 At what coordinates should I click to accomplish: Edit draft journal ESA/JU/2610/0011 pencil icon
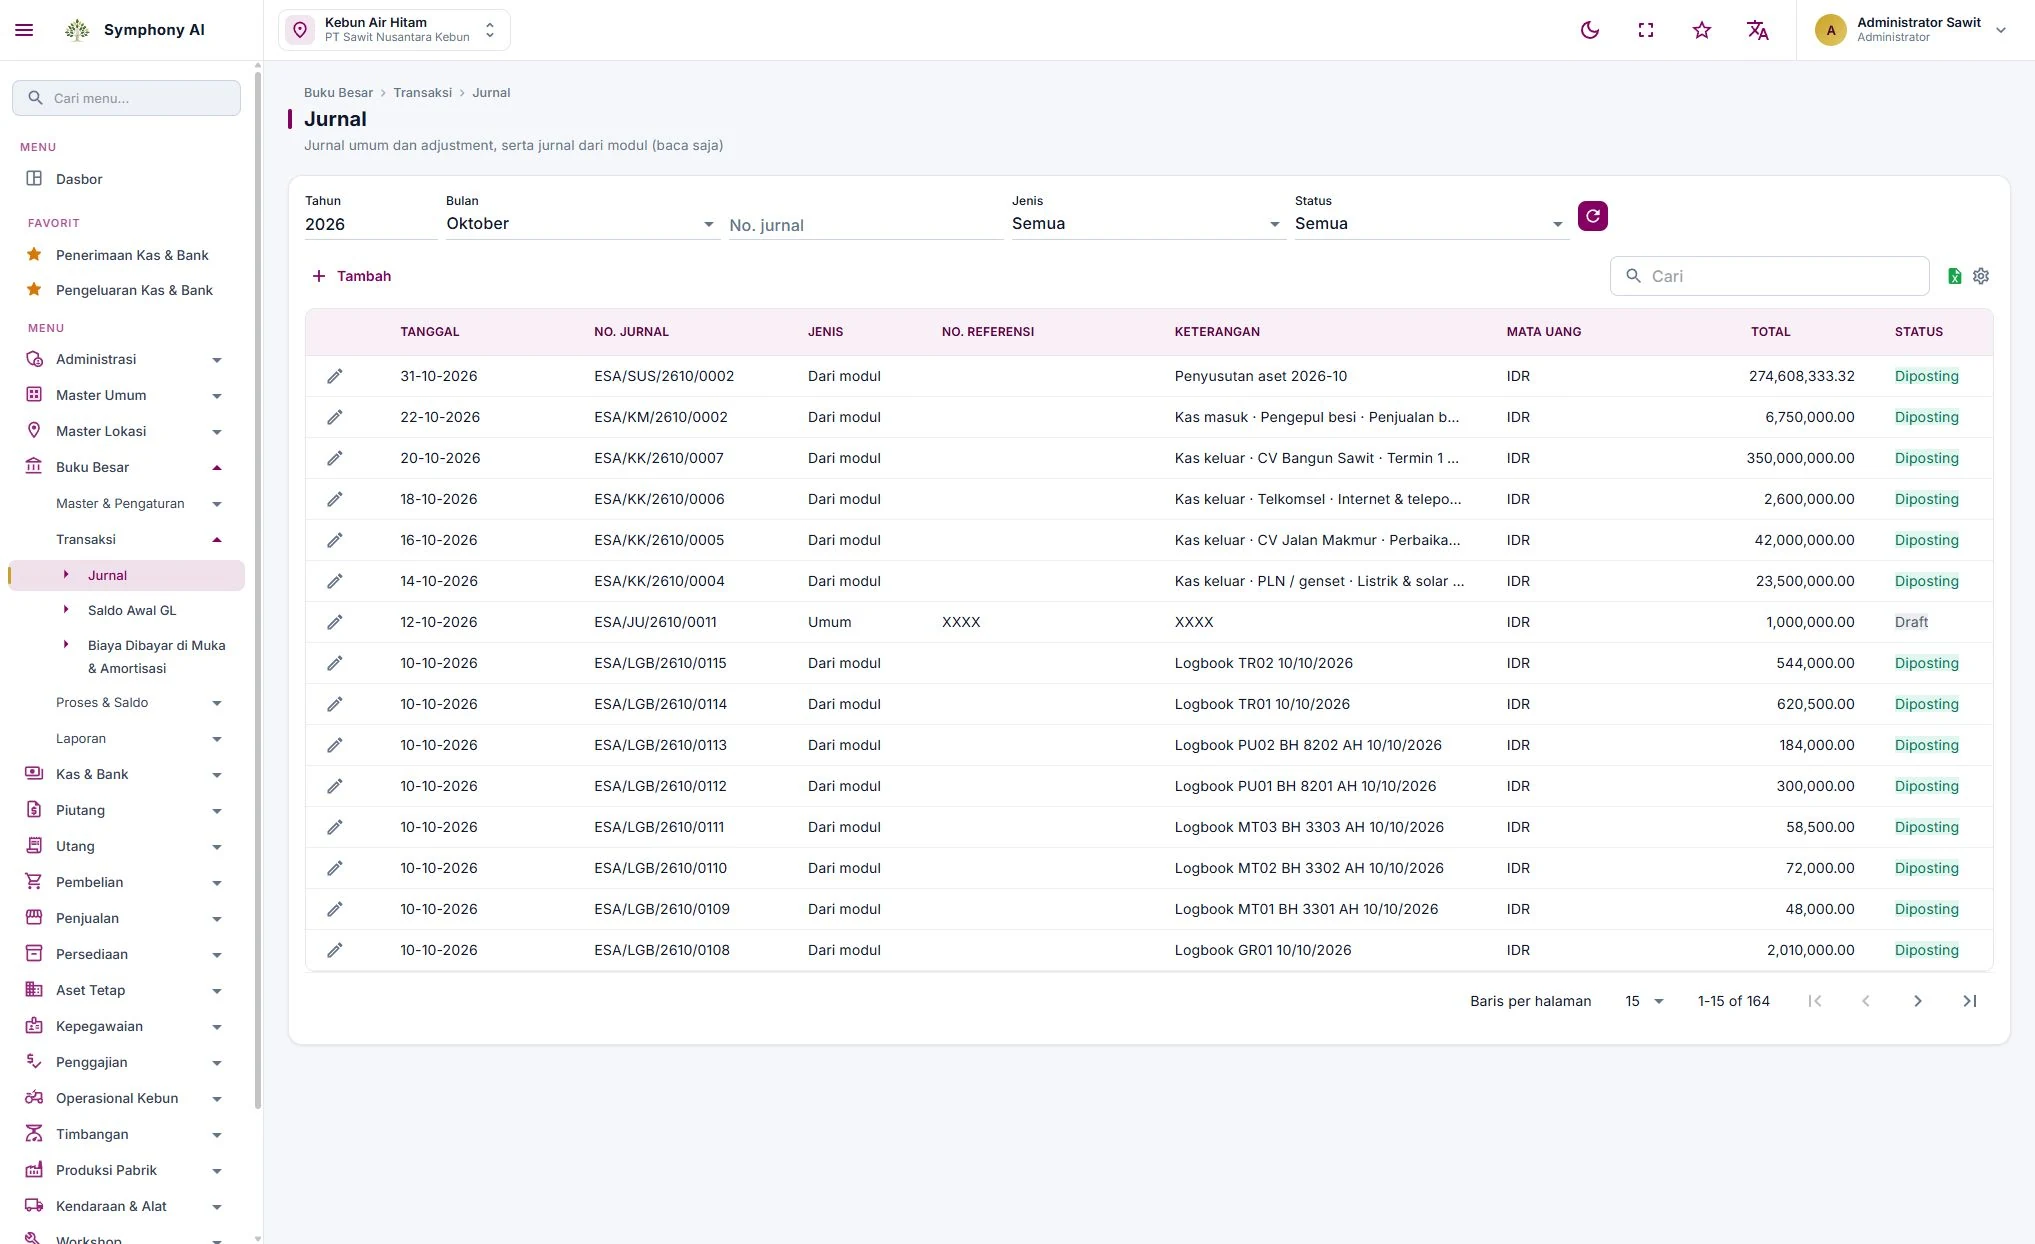click(x=335, y=622)
